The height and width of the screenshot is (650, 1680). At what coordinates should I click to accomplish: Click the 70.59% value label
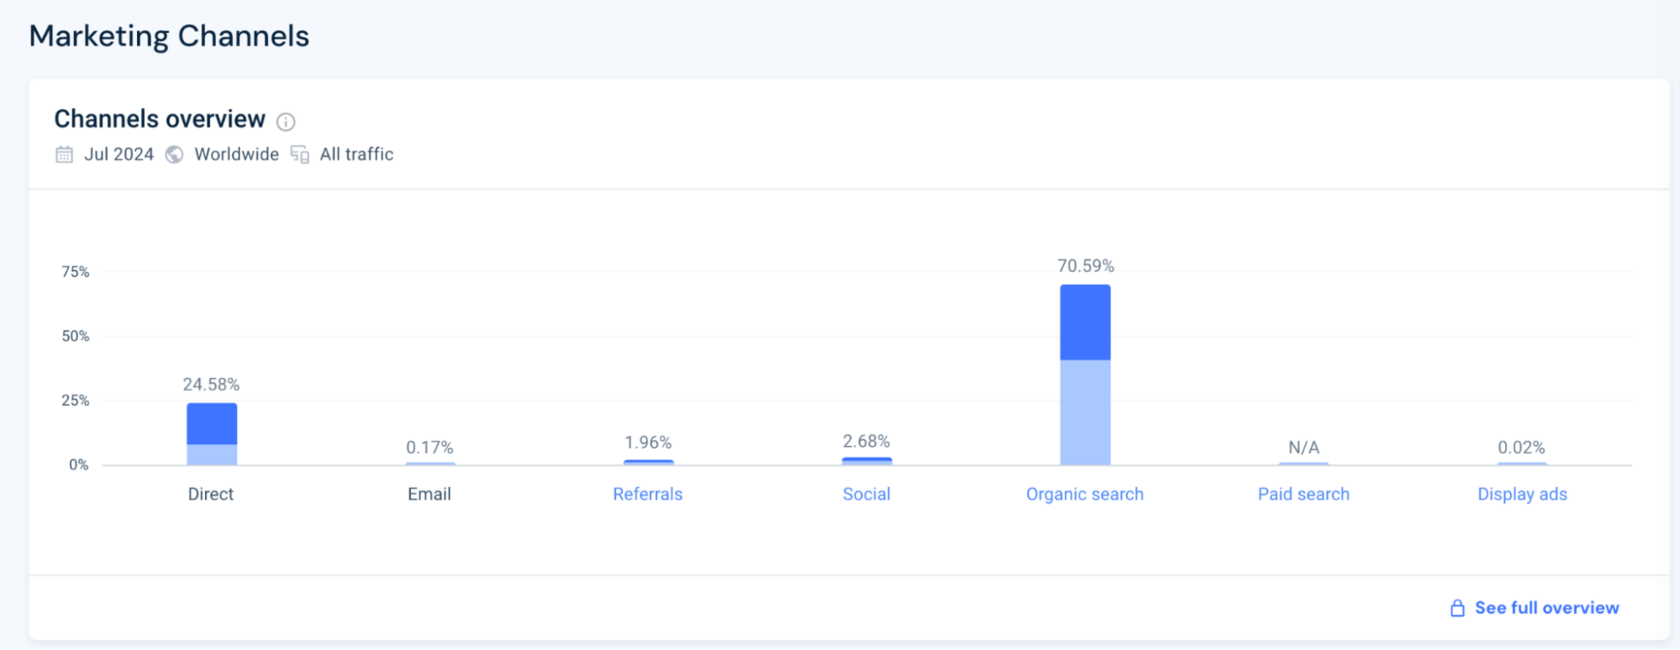(1086, 266)
